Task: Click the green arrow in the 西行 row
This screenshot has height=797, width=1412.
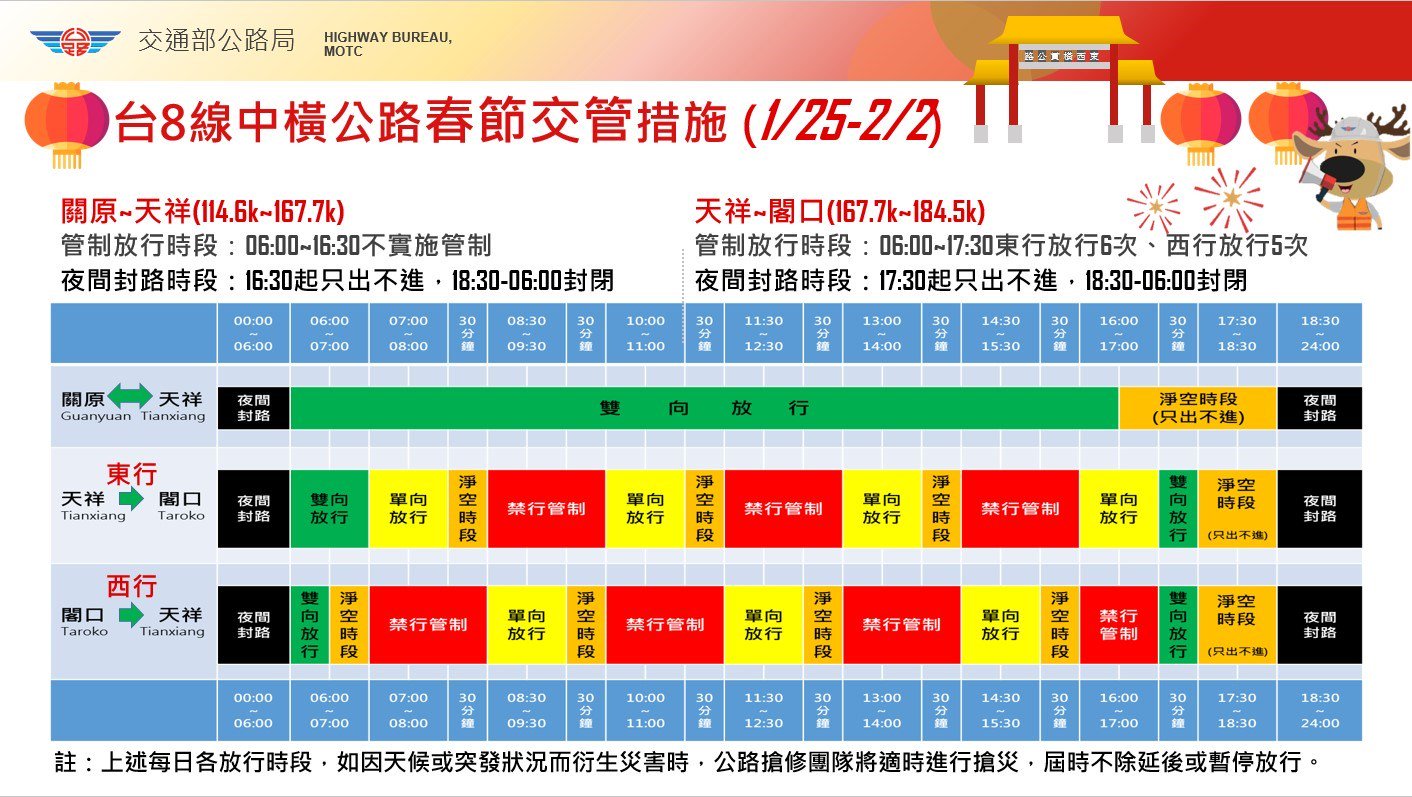Action: [x=131, y=615]
